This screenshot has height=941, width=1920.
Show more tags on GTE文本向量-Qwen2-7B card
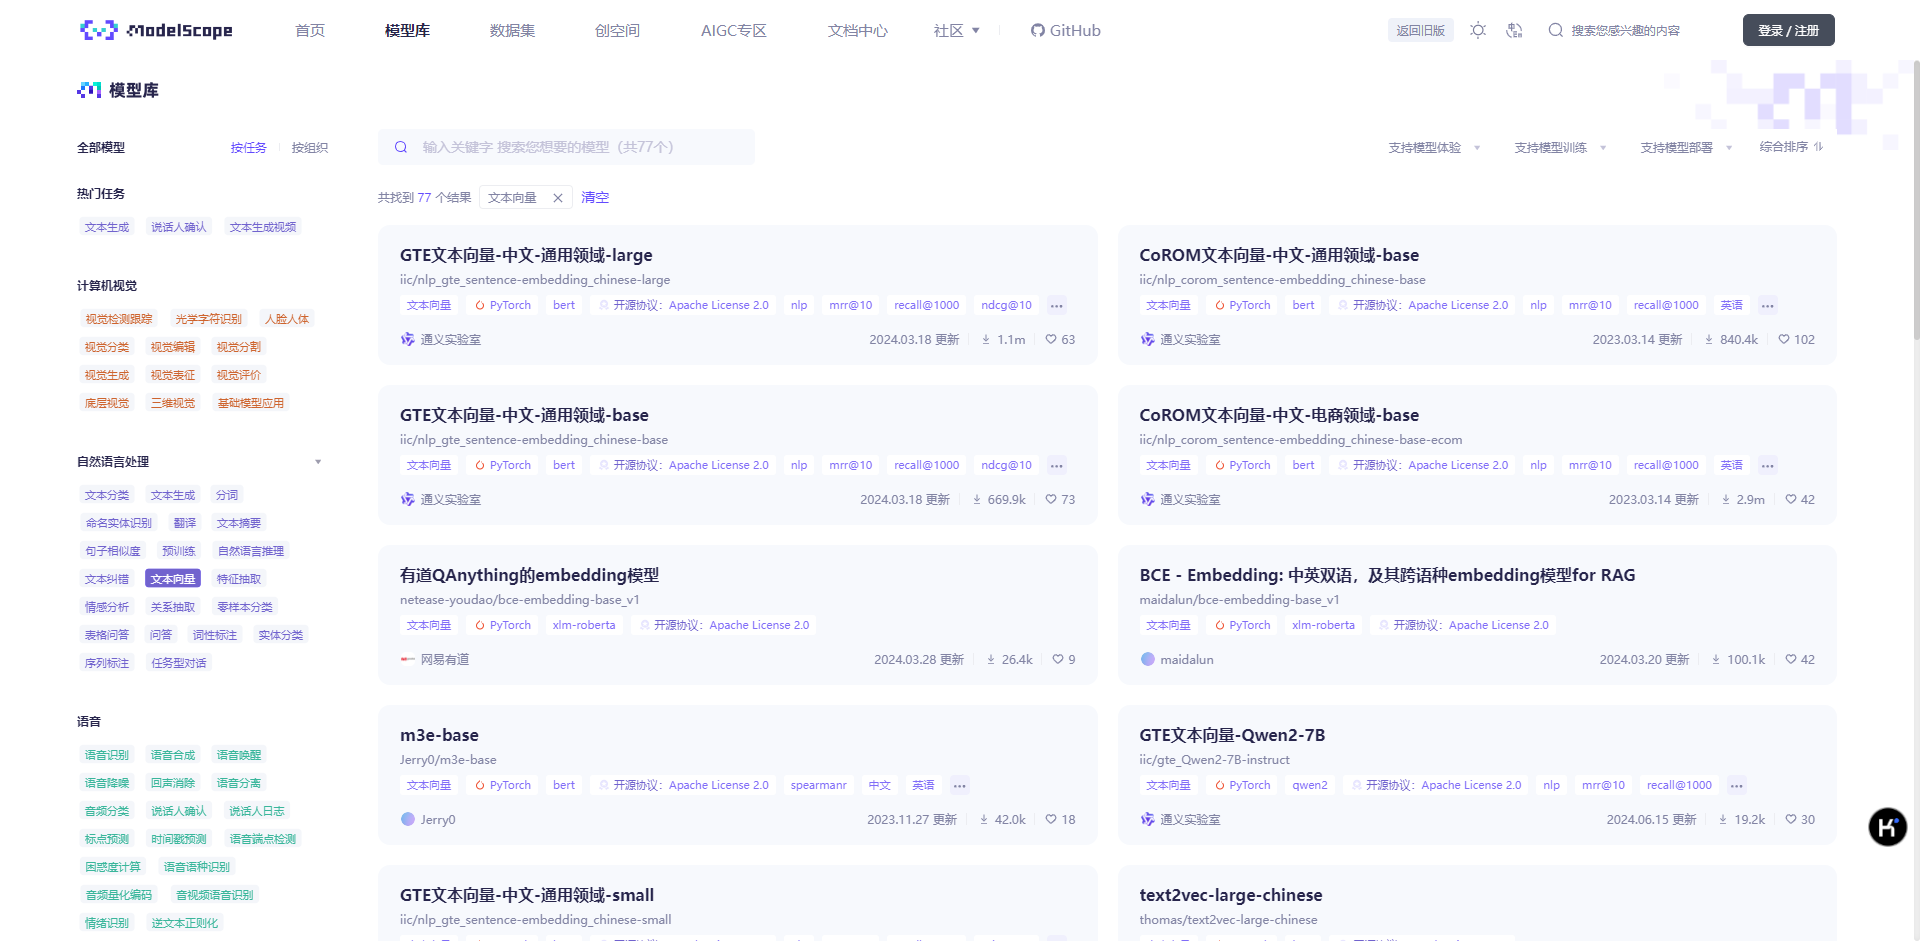click(x=1737, y=786)
